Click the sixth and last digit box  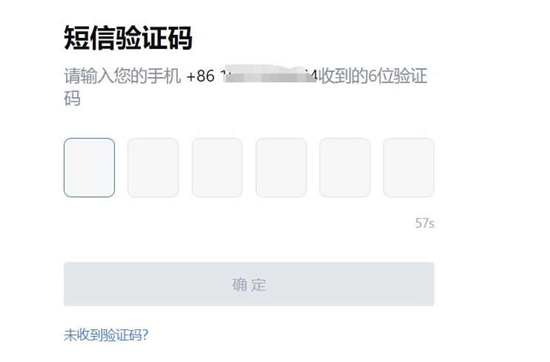(x=409, y=168)
